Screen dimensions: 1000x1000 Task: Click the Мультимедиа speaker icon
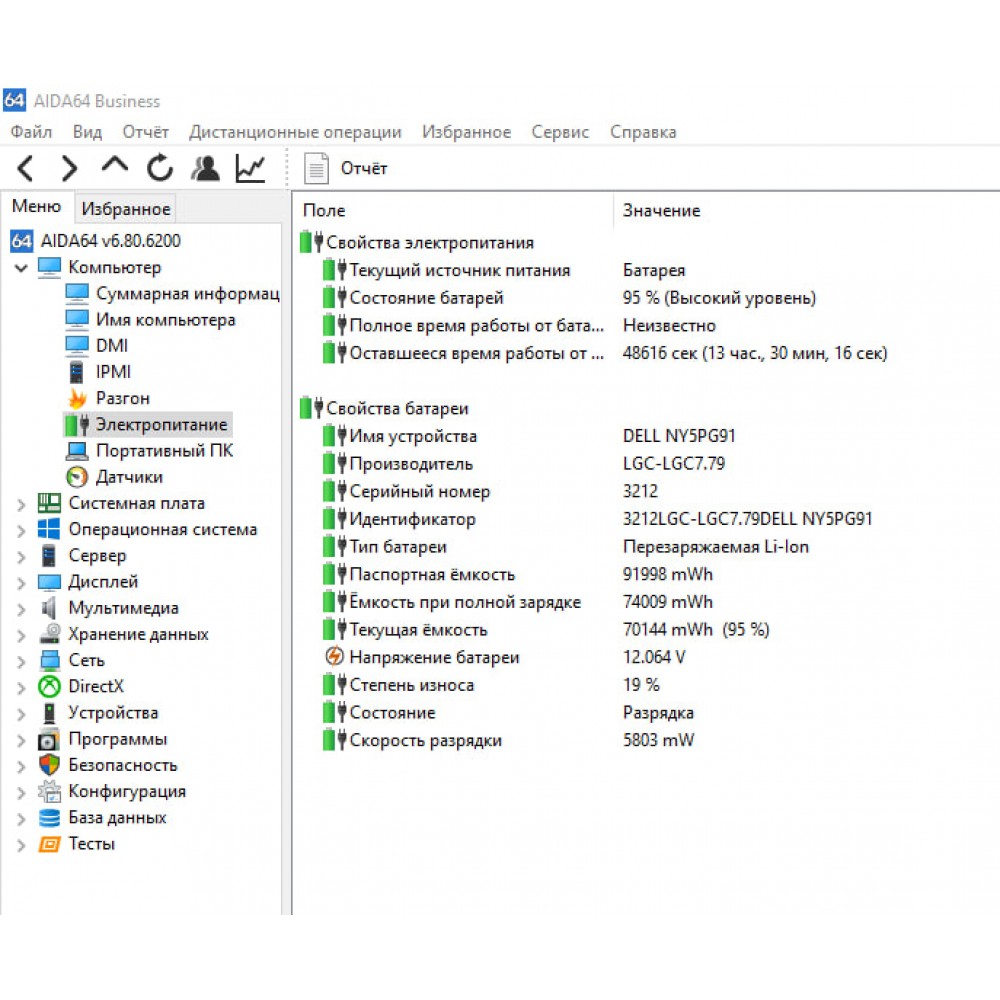pos(49,608)
